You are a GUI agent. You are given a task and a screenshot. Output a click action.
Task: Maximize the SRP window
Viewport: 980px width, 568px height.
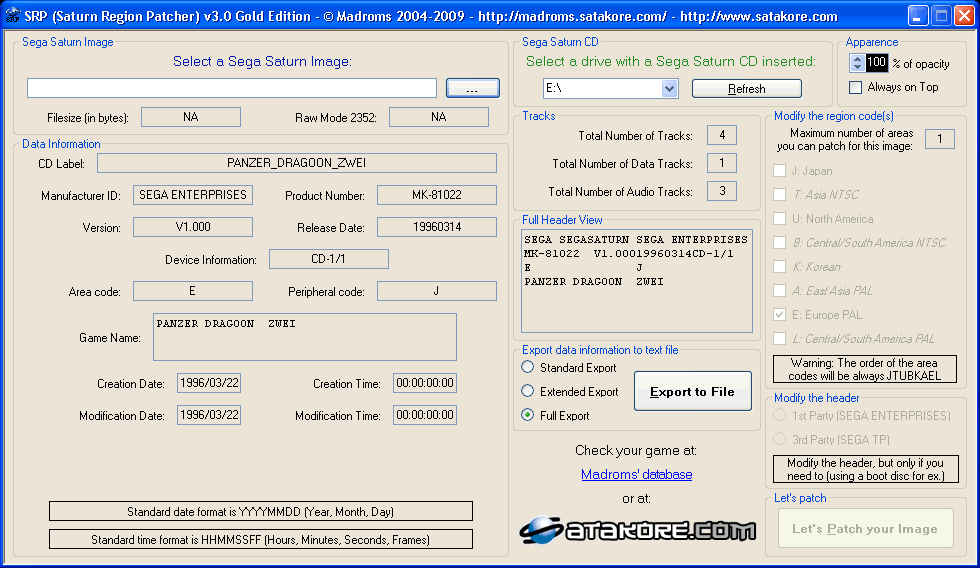pyautogui.click(x=941, y=16)
